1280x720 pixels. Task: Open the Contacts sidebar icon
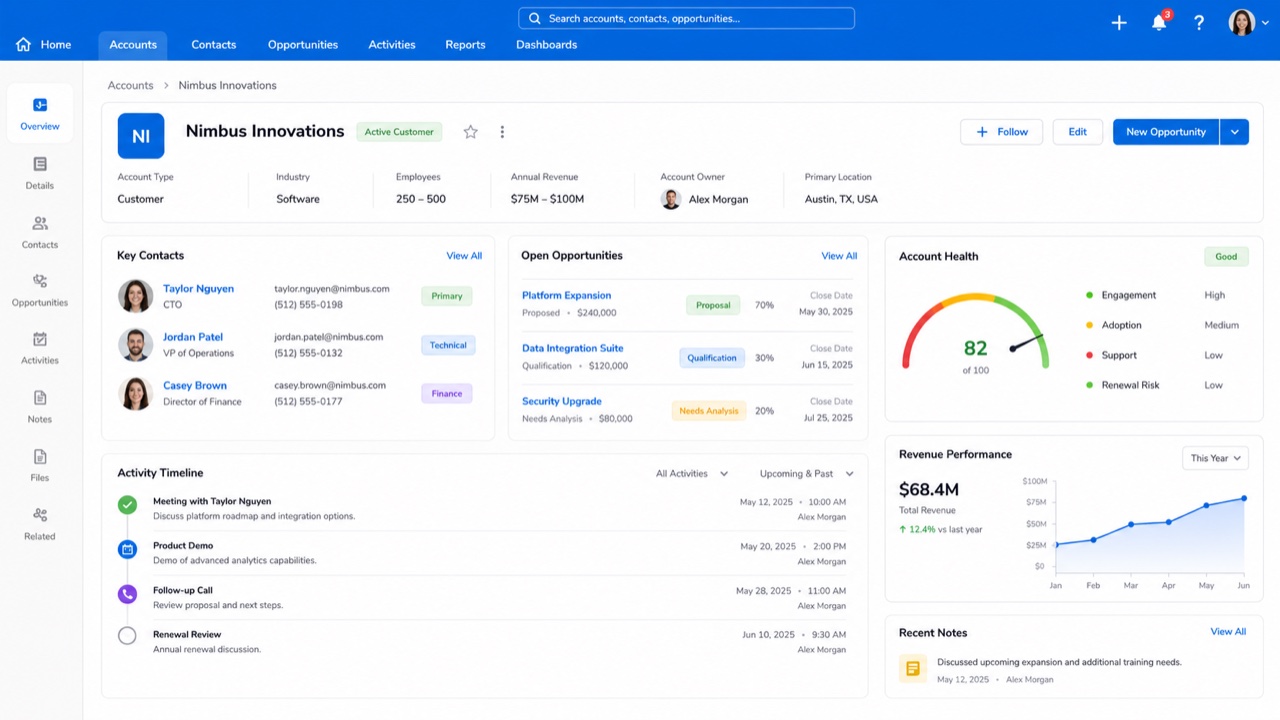pos(40,223)
